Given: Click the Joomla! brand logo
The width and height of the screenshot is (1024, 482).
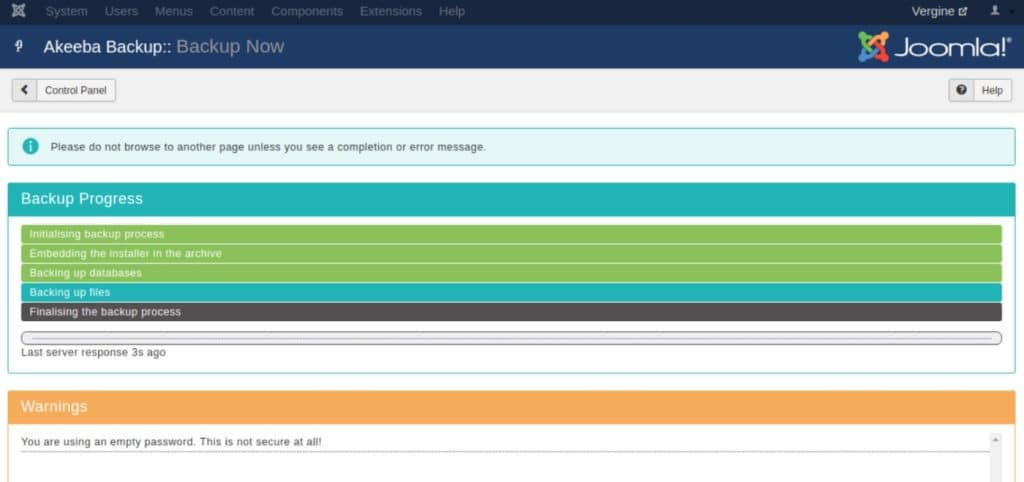Looking at the screenshot, I should [935, 46].
